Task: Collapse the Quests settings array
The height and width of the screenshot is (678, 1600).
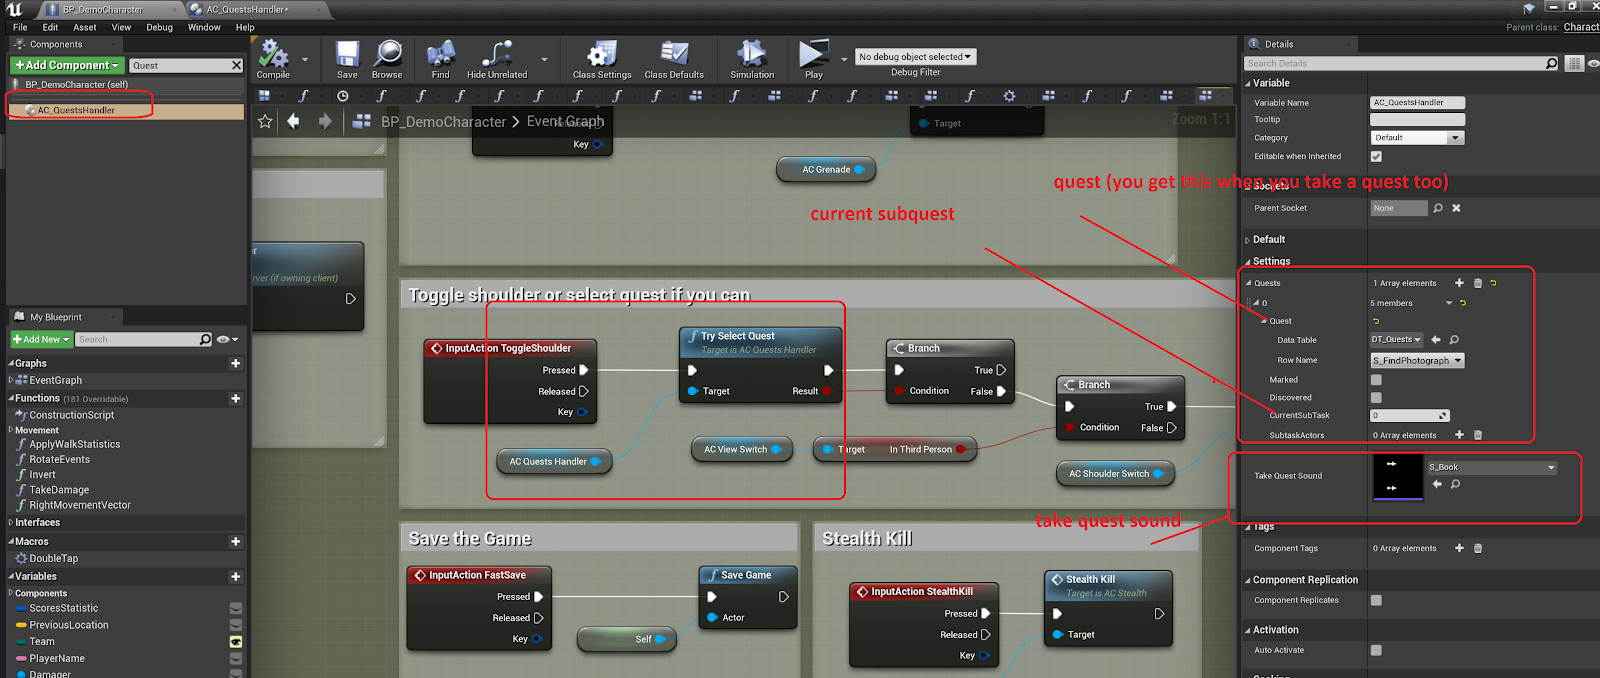Action: (x=1249, y=283)
